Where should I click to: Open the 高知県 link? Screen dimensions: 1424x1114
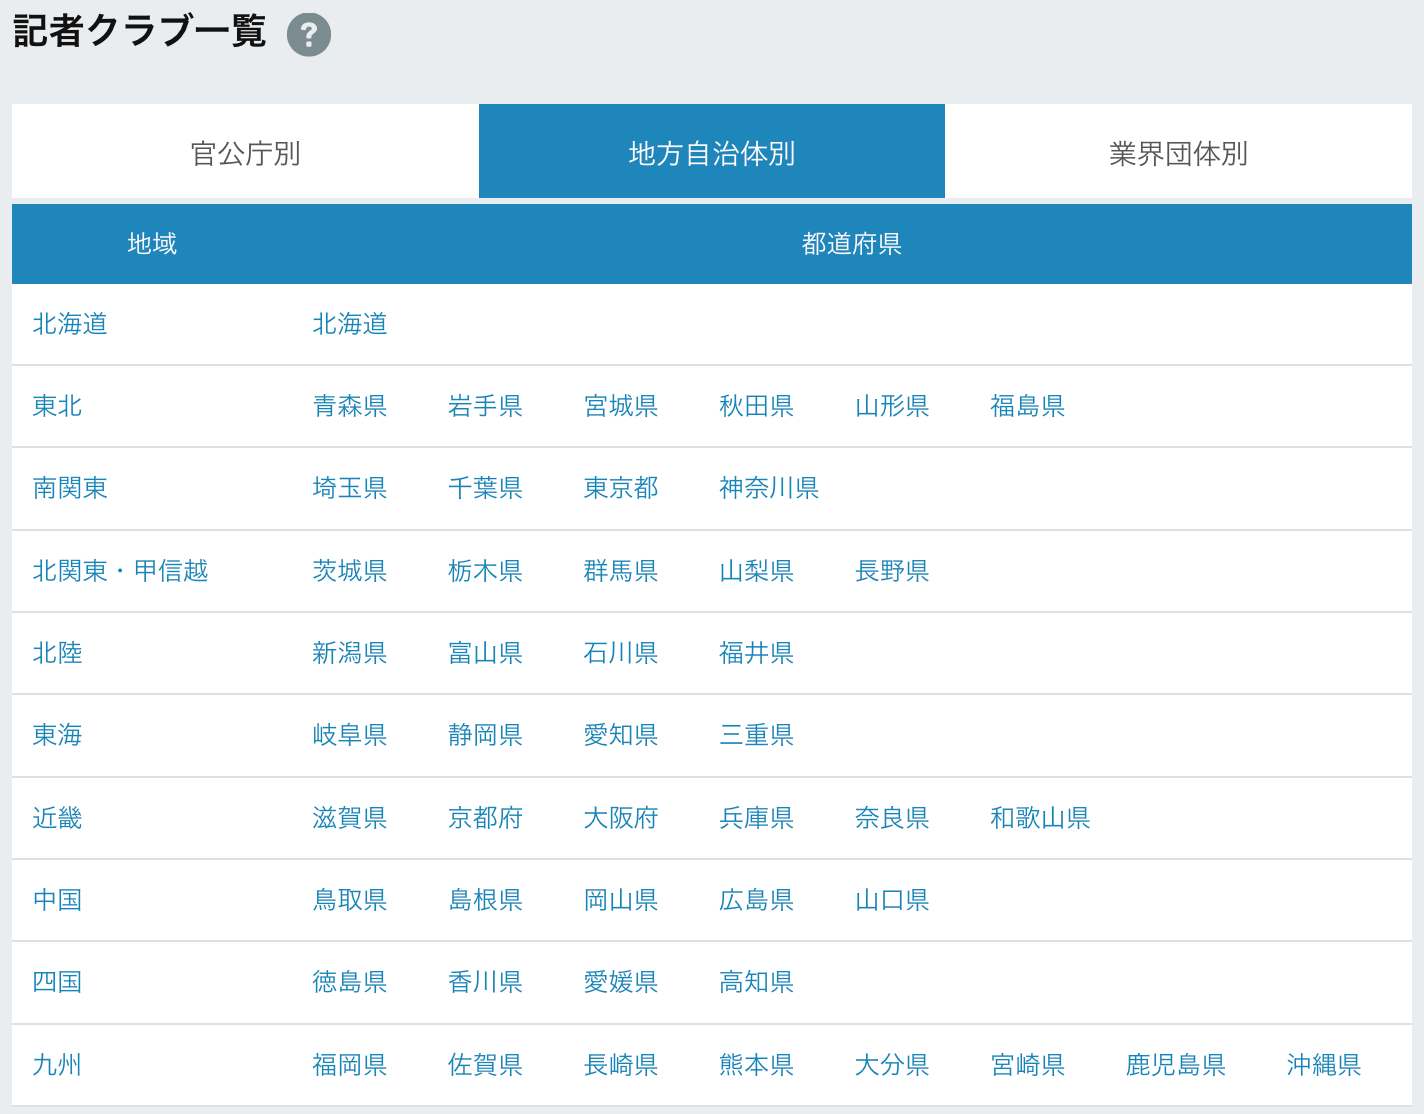point(755,982)
